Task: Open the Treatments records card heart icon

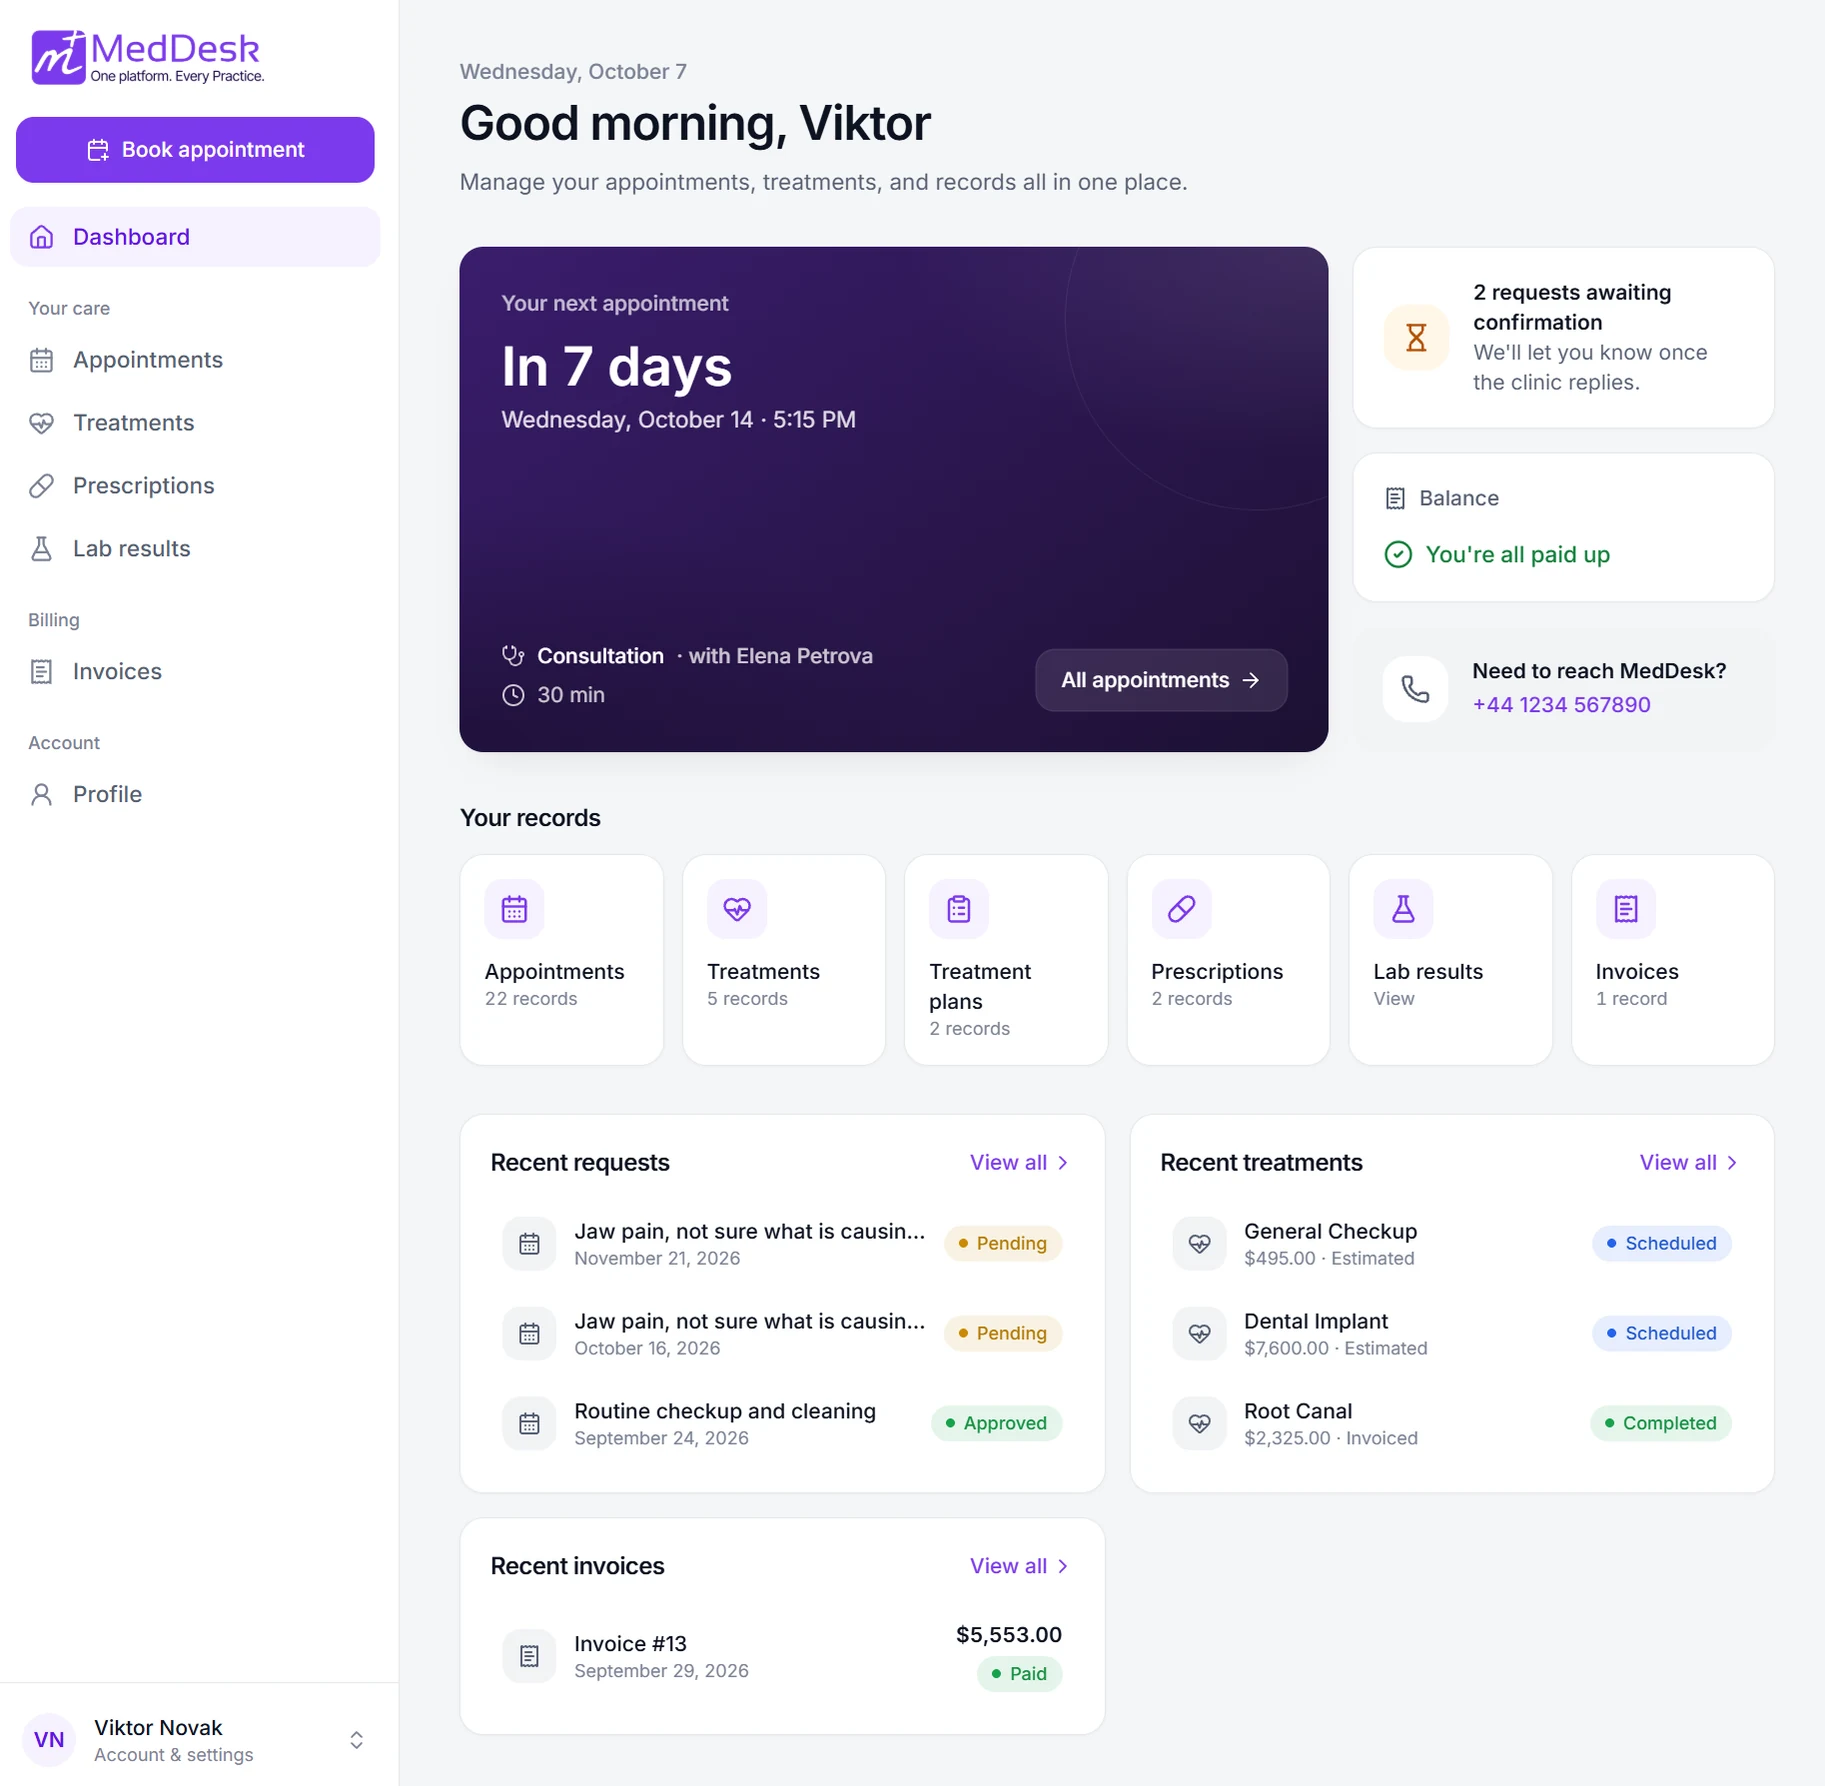Action: click(x=737, y=909)
